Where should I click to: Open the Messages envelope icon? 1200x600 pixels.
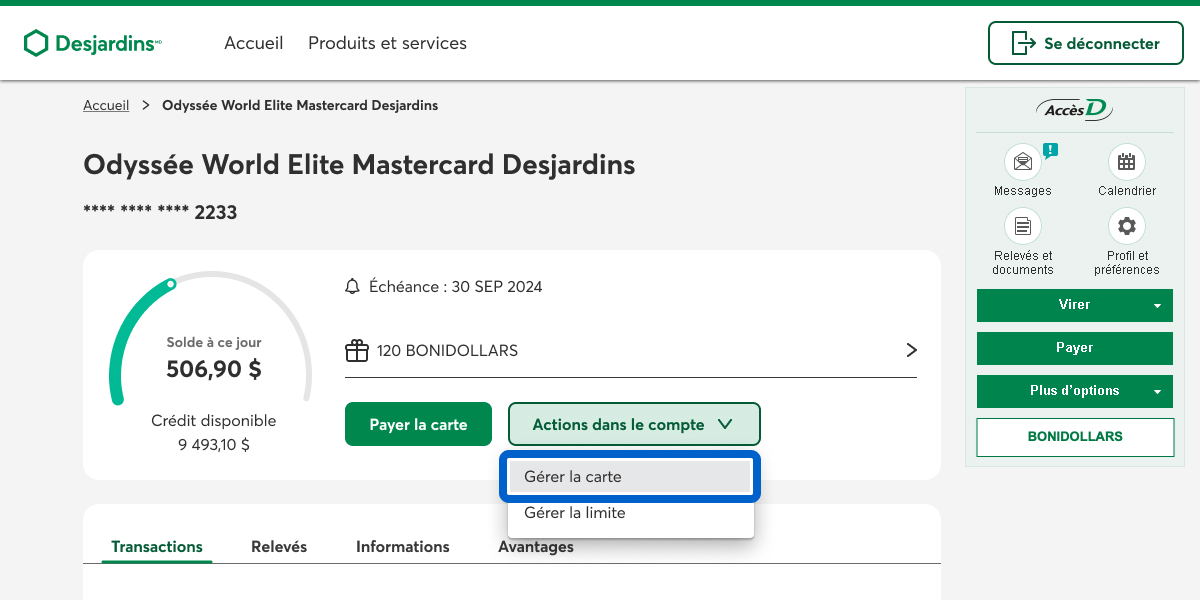tap(1022, 162)
